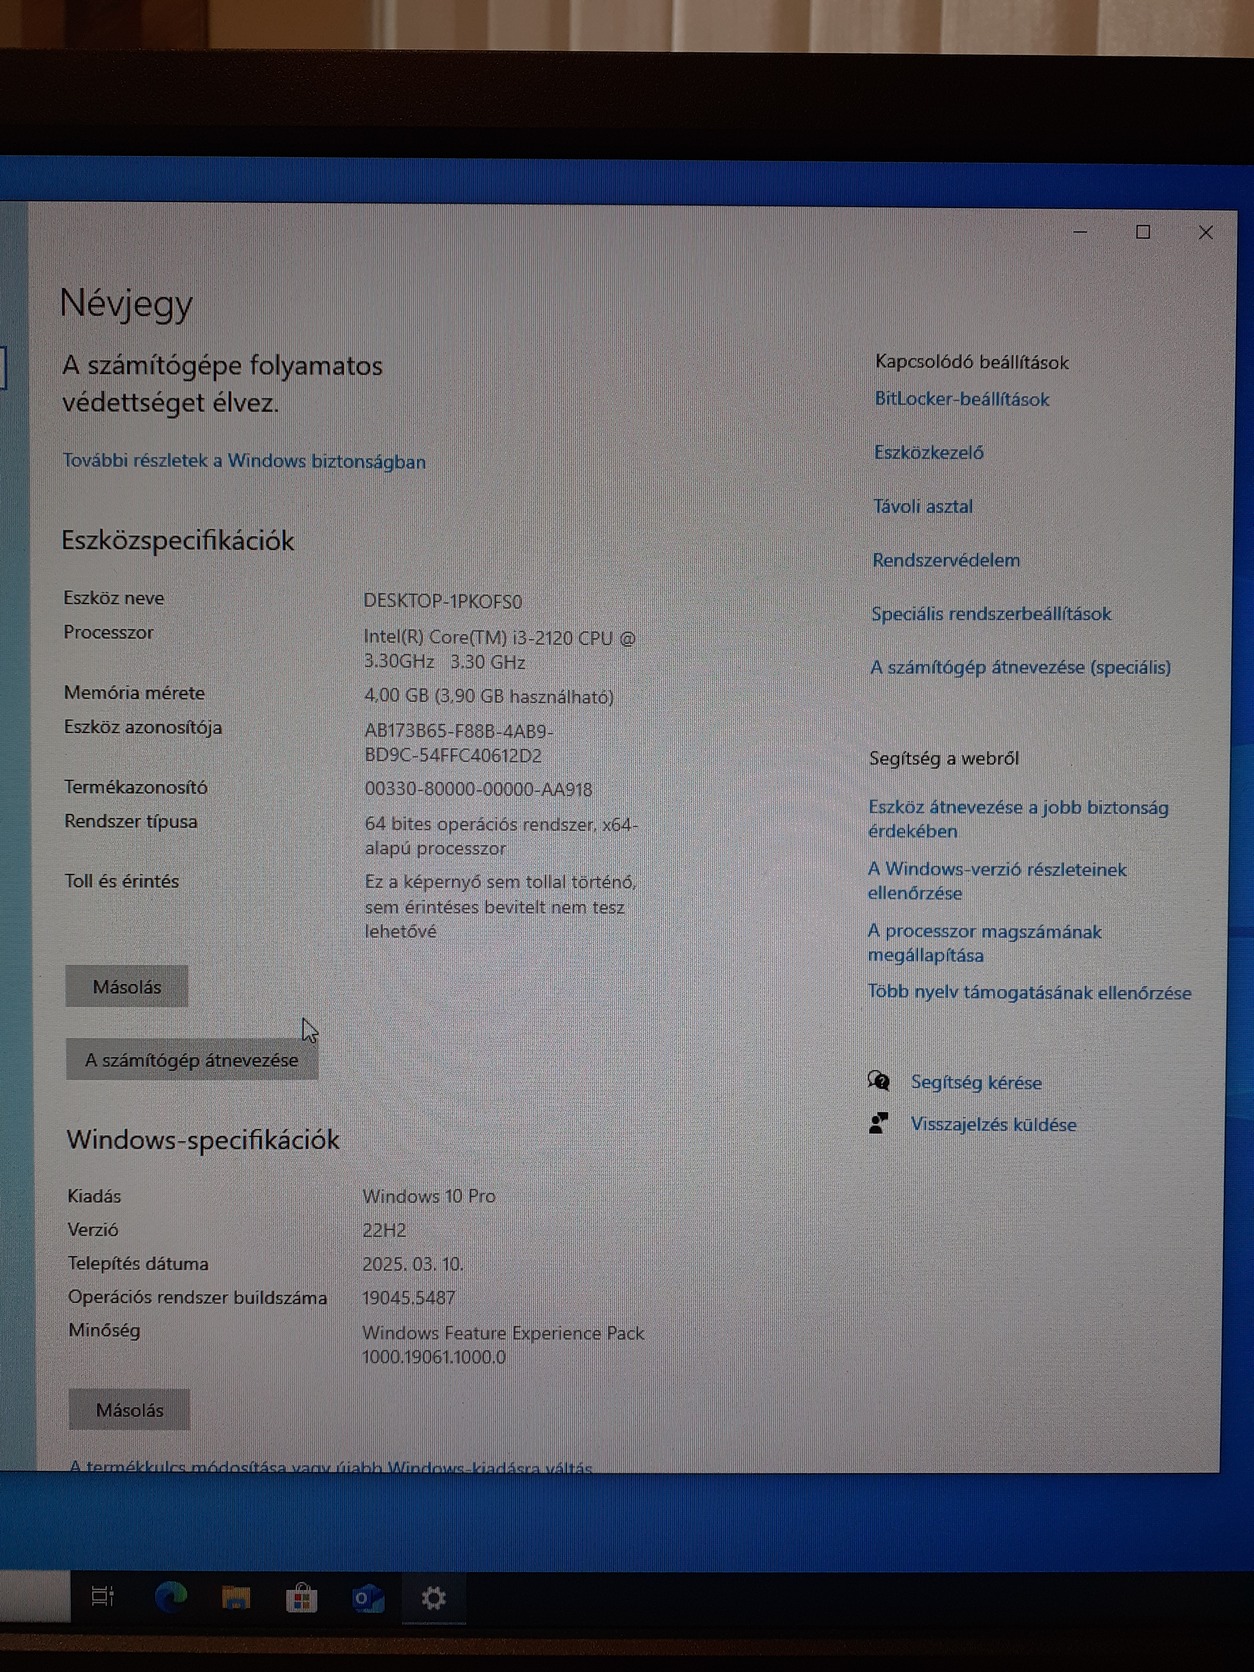Select the Settings gear on the taskbar
Screen dimensions: 1254x1672
433,1598
